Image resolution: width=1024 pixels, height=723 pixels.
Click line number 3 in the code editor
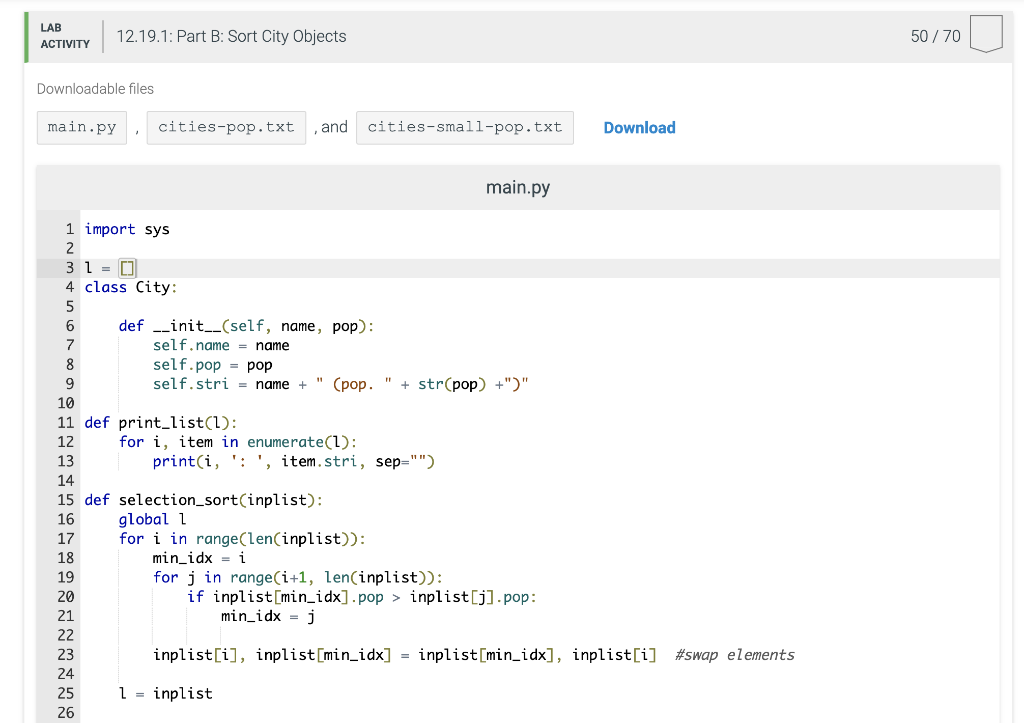tap(69, 267)
